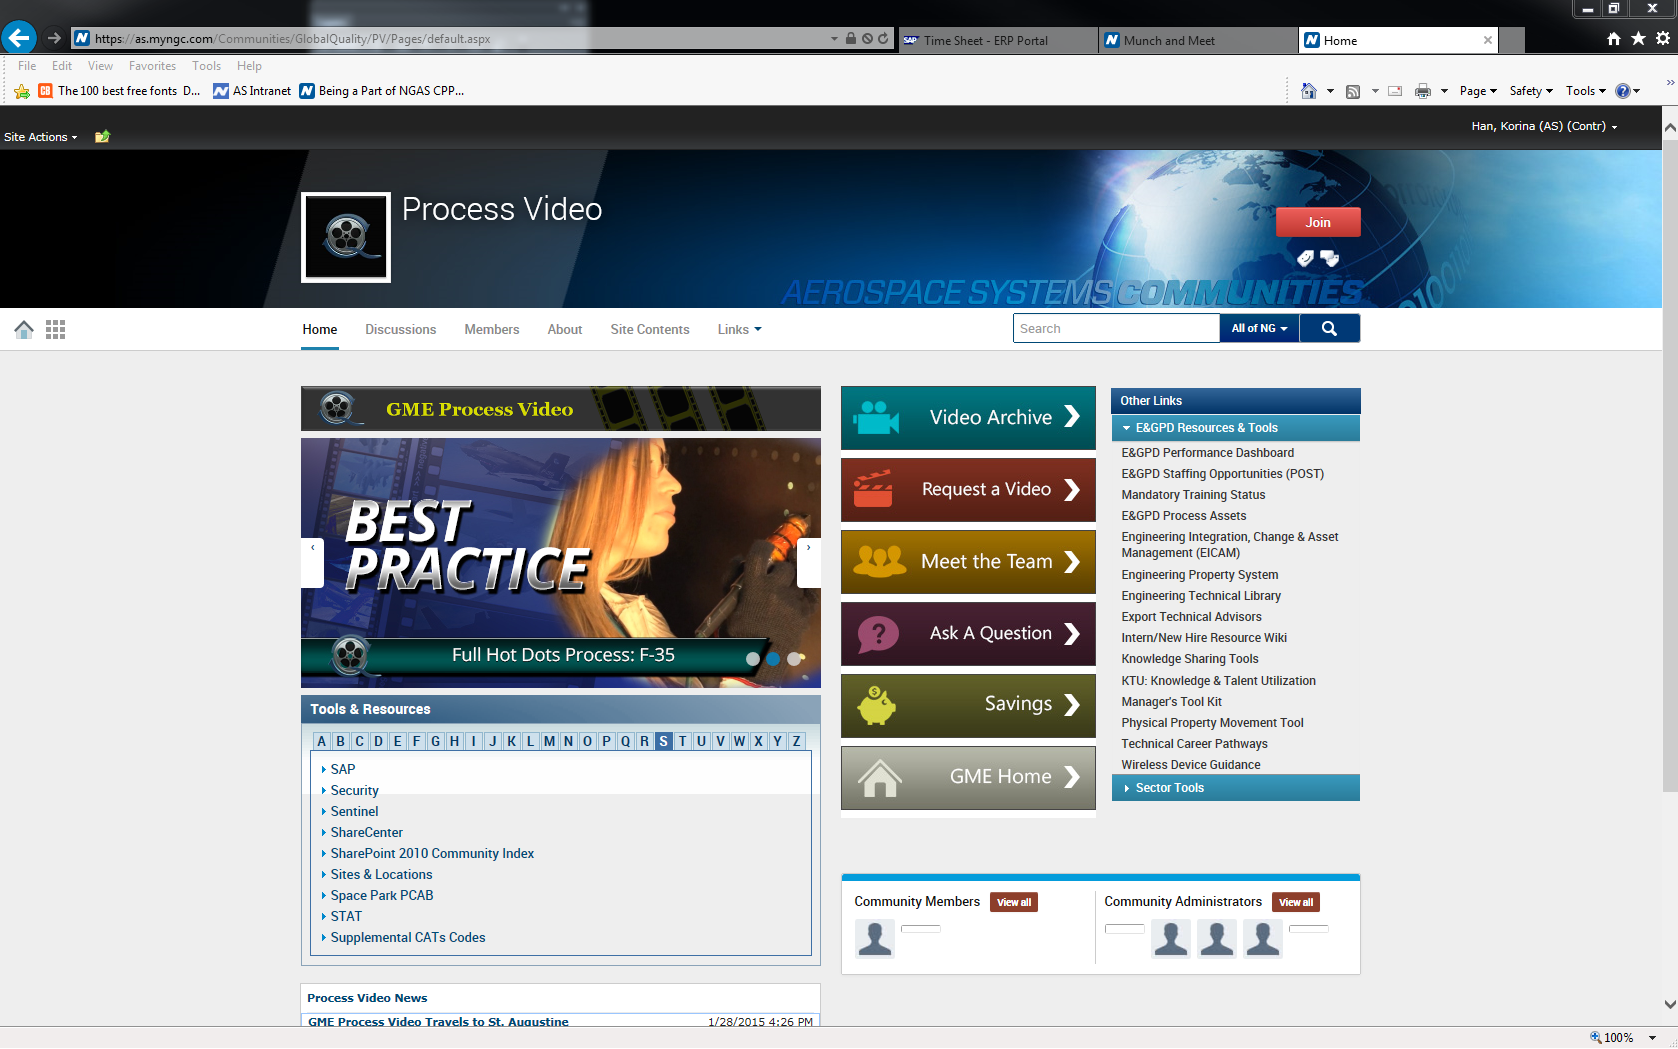
Task: Click the red Join button
Action: [x=1317, y=222]
